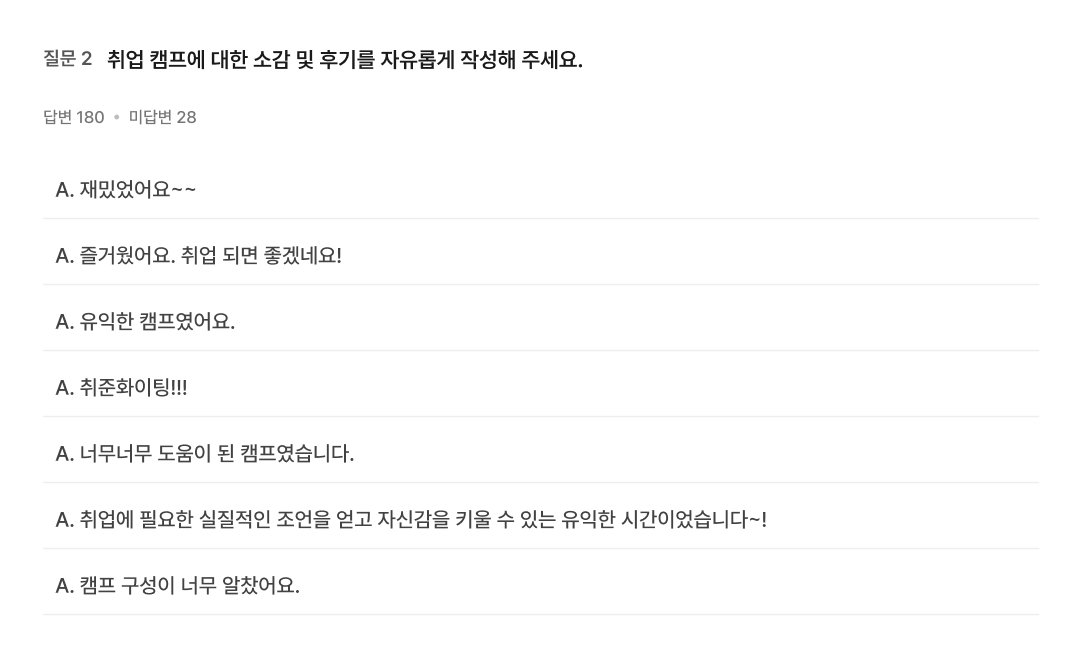The image size is (1083, 659).
Task: Open the answer 재밌었어요~~
Action: coord(541,189)
